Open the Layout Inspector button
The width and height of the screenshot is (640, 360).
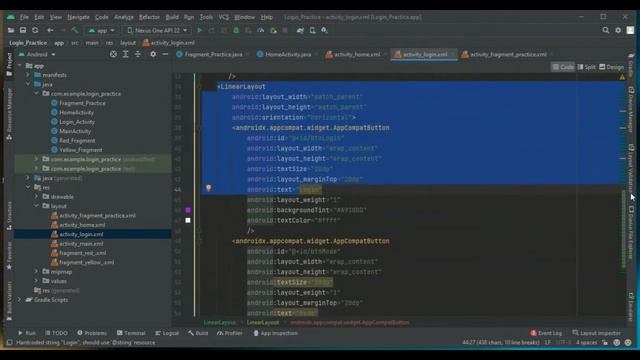point(597,333)
